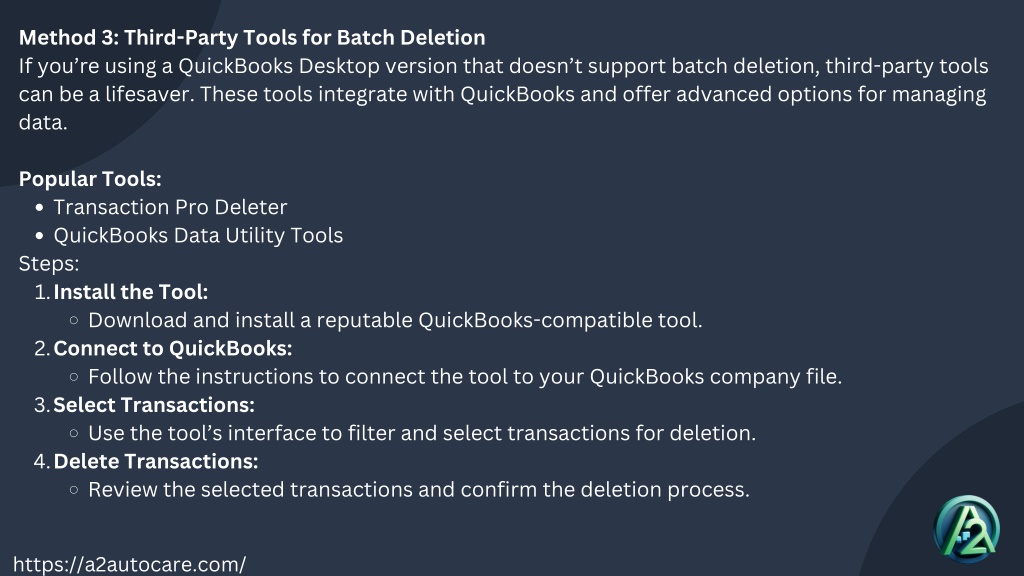
Task: Click the hollow bullet before Download and install
Action: point(74,320)
